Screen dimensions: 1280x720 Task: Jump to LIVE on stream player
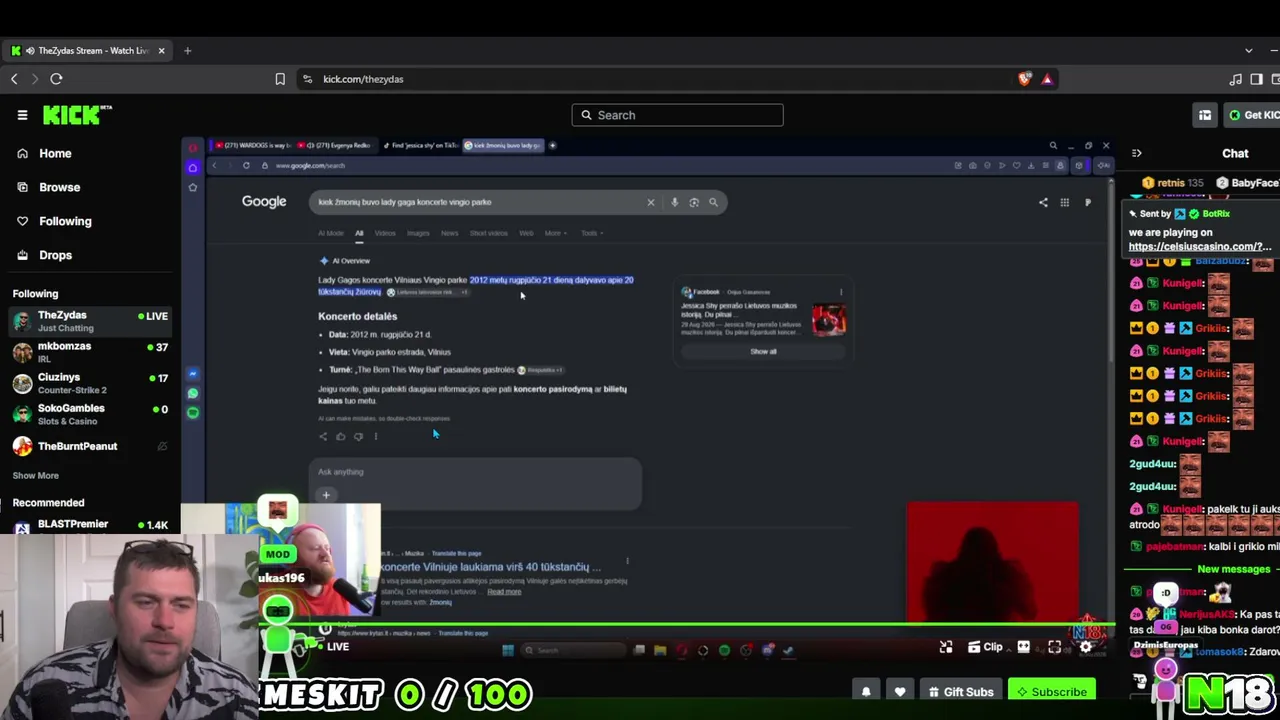click(x=331, y=647)
